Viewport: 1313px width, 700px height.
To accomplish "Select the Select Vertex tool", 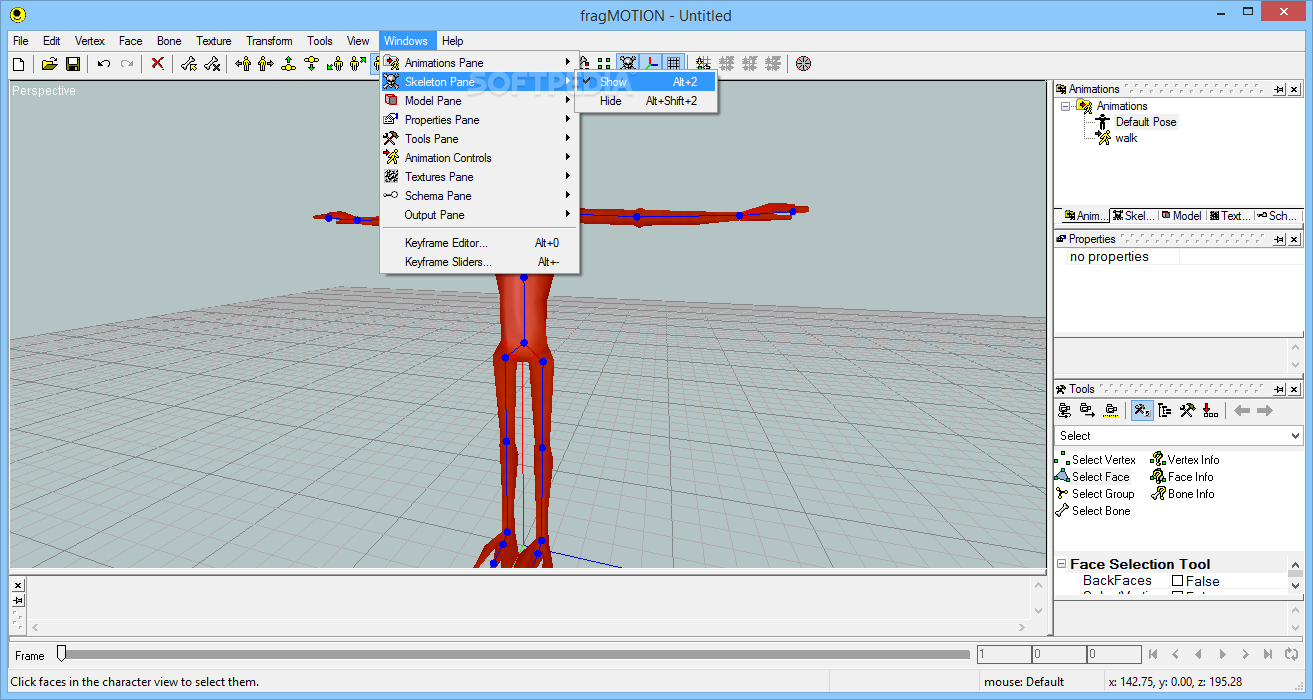I will 1095,460.
